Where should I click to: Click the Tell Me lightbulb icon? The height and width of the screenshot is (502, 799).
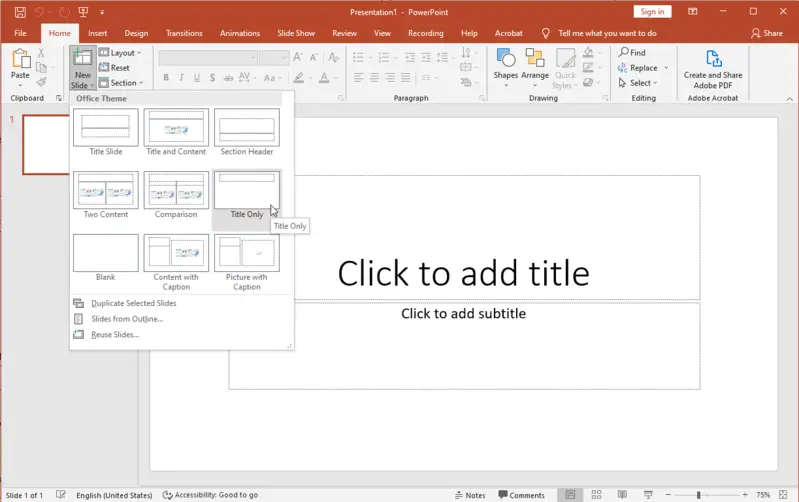545,33
